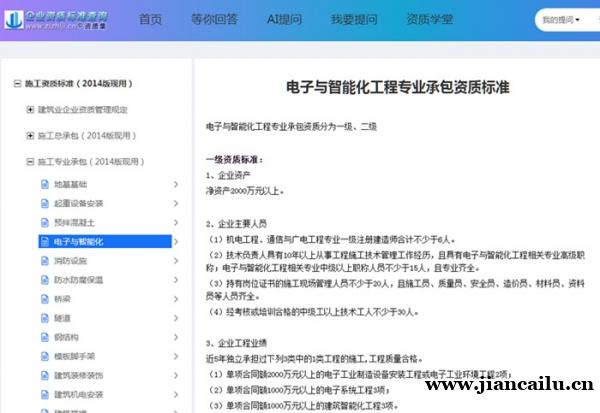This screenshot has width=600, height=413.
Task: Click the chevron arrow for 电子与智能化
Action: click(176, 242)
